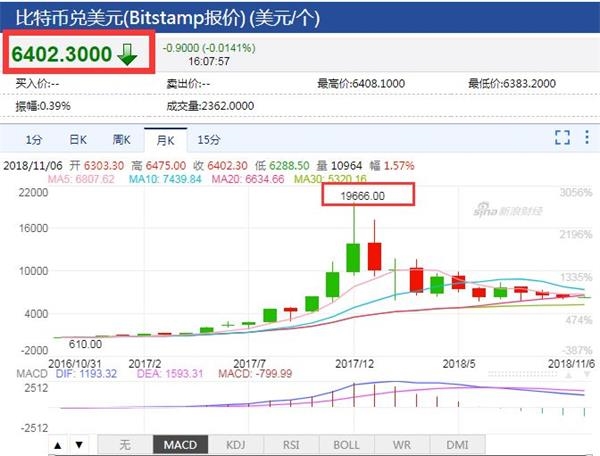600x456 pixels.
Task: Switch to the 日K chart tab
Action: [x=78, y=140]
